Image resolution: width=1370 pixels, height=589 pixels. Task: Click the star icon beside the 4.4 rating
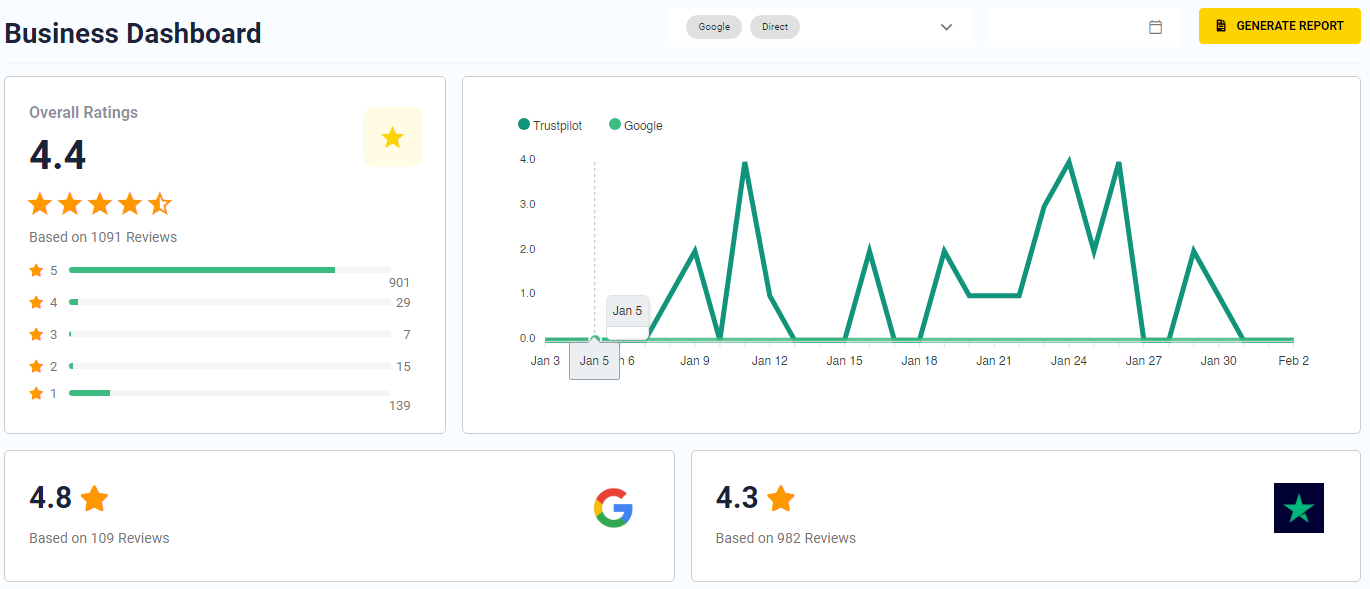pos(393,135)
